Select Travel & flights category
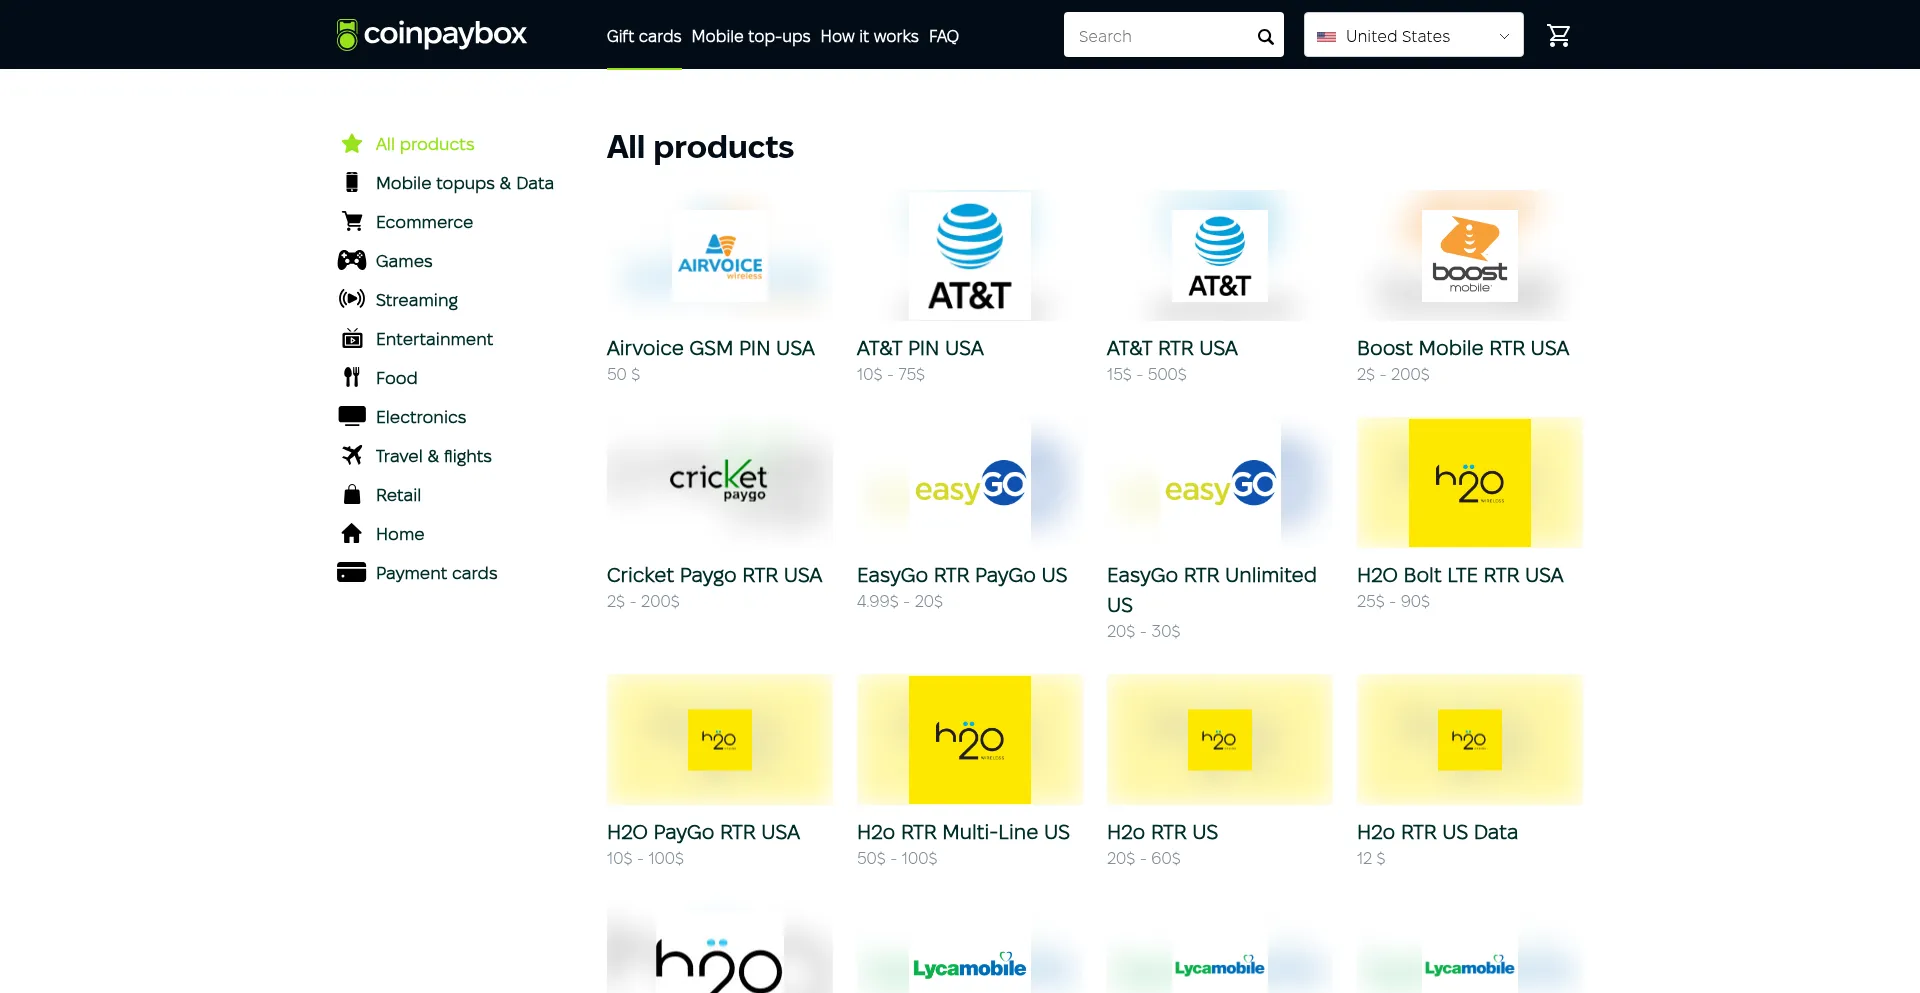The width and height of the screenshot is (1920, 993). pos(434,456)
